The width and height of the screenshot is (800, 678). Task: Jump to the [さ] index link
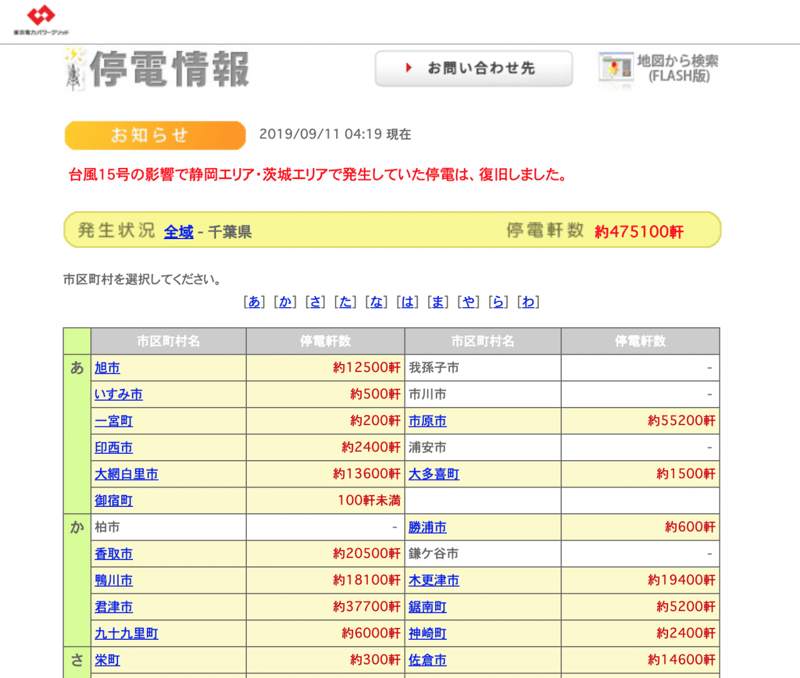315,302
